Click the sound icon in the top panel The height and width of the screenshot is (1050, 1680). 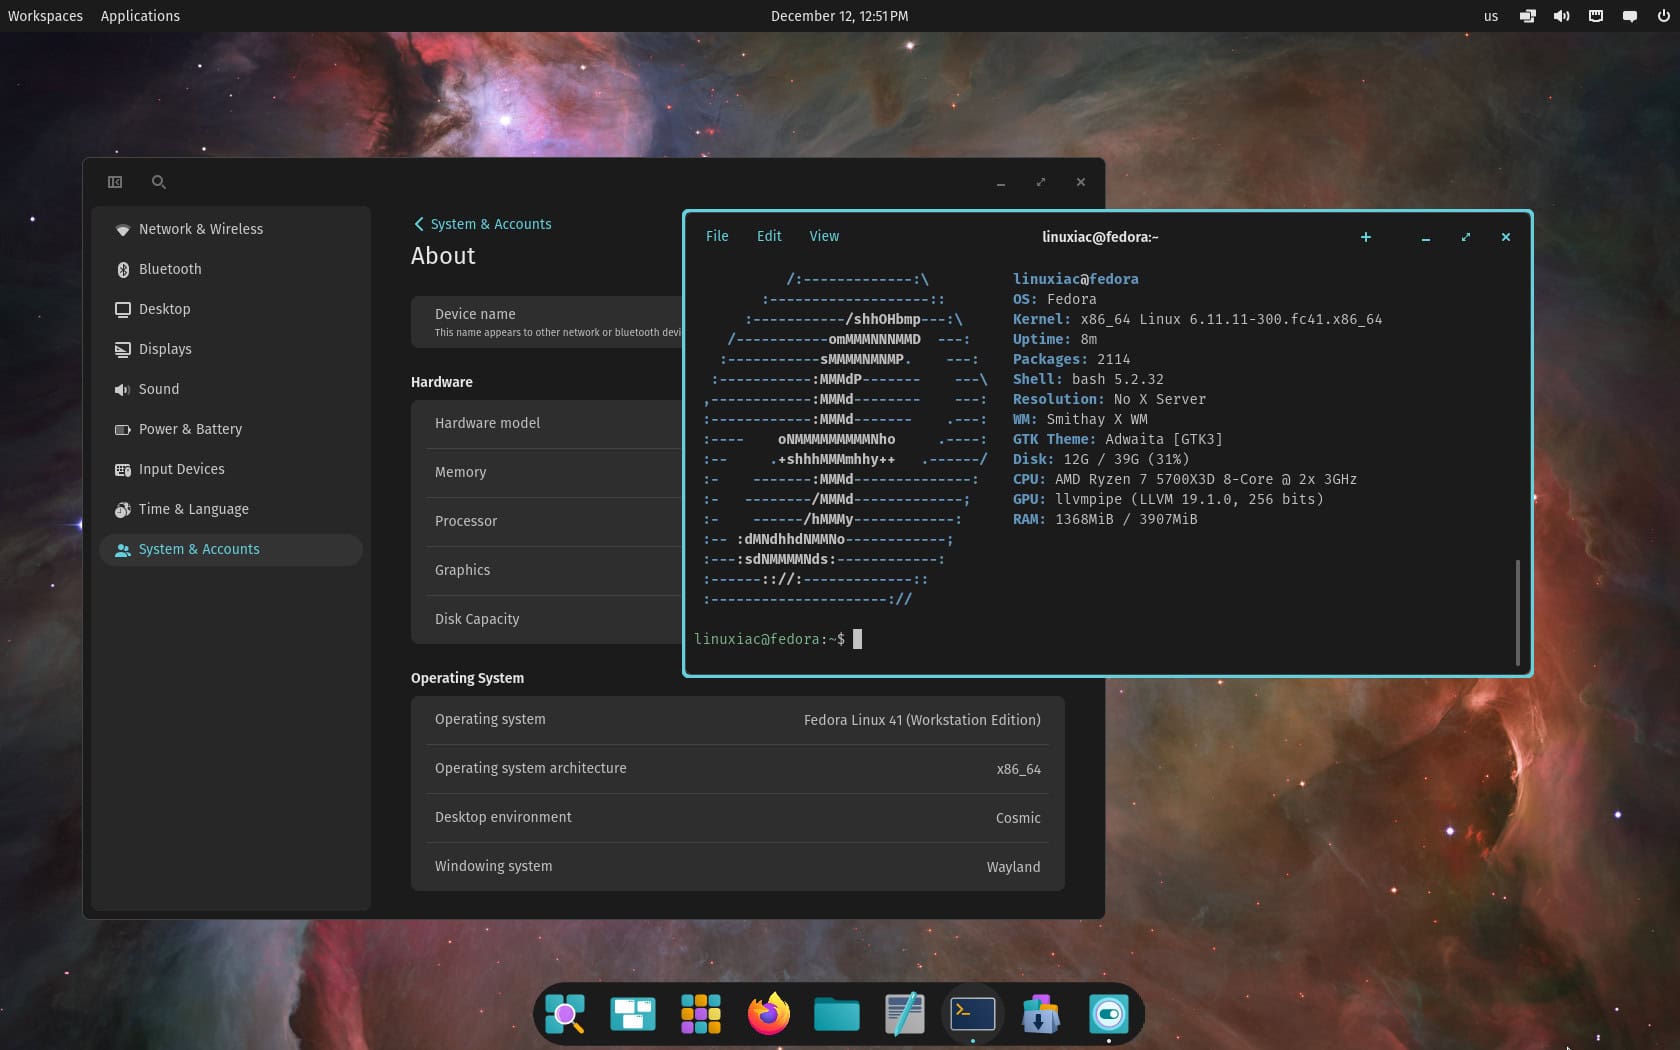tap(1561, 15)
